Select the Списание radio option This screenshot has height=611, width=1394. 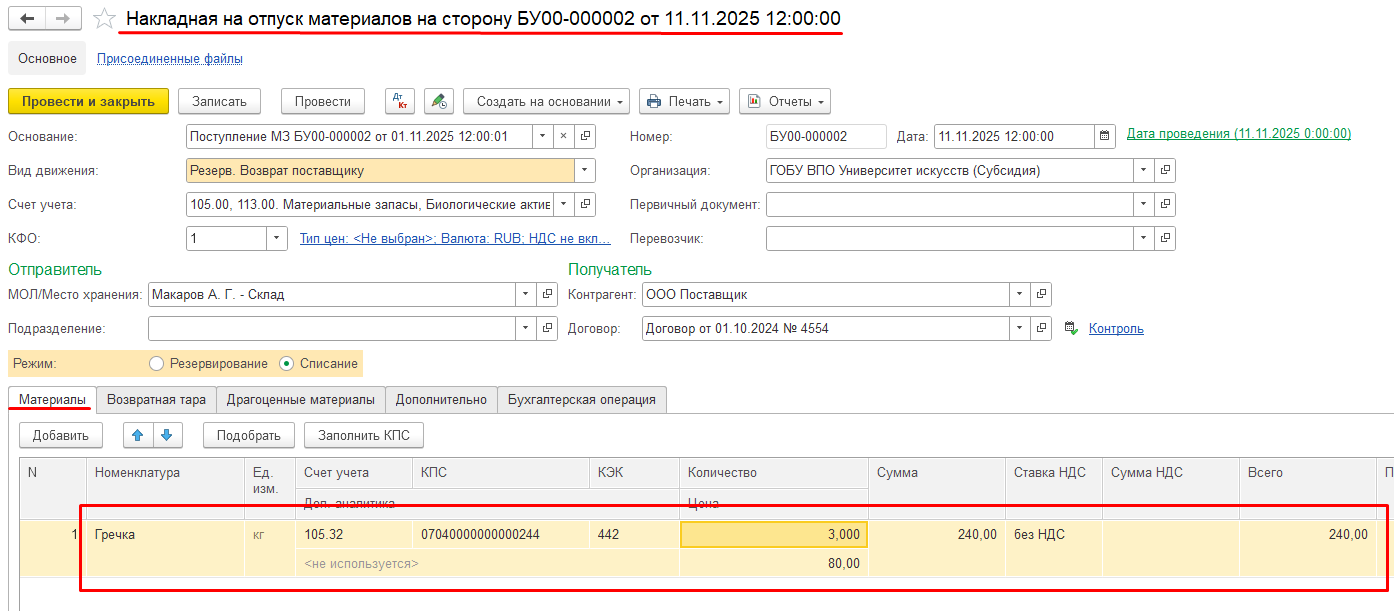[287, 363]
